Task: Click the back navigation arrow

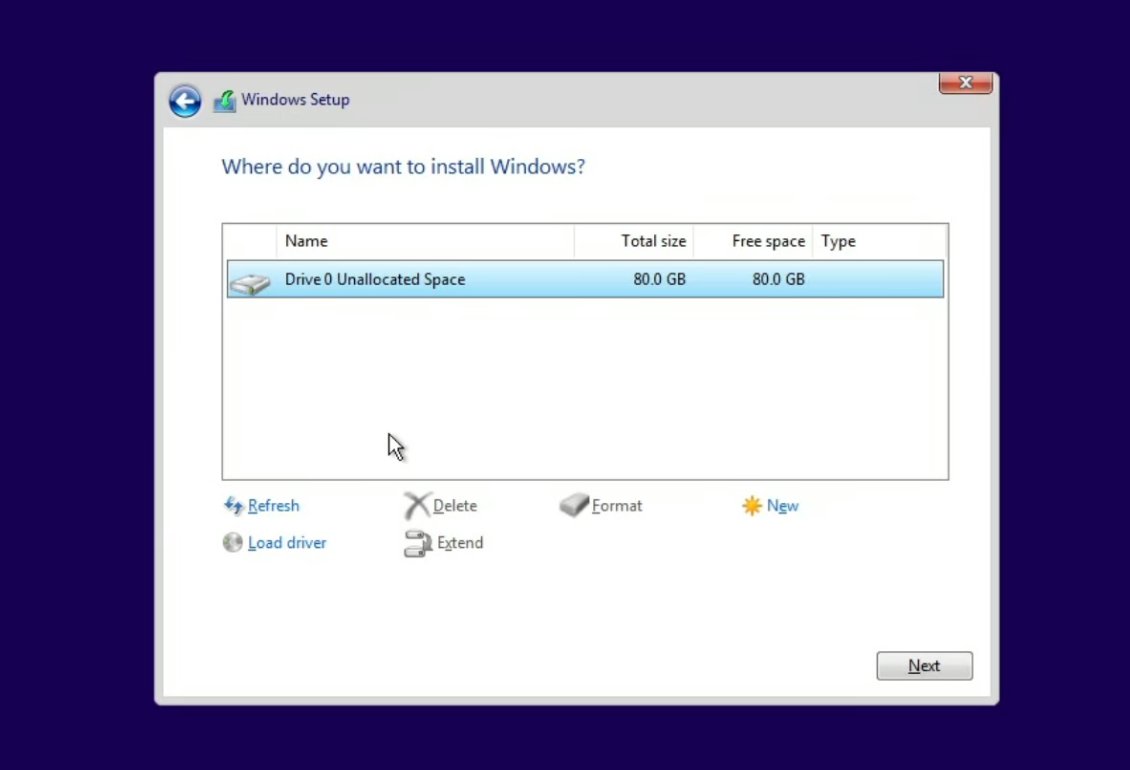Action: coord(185,101)
